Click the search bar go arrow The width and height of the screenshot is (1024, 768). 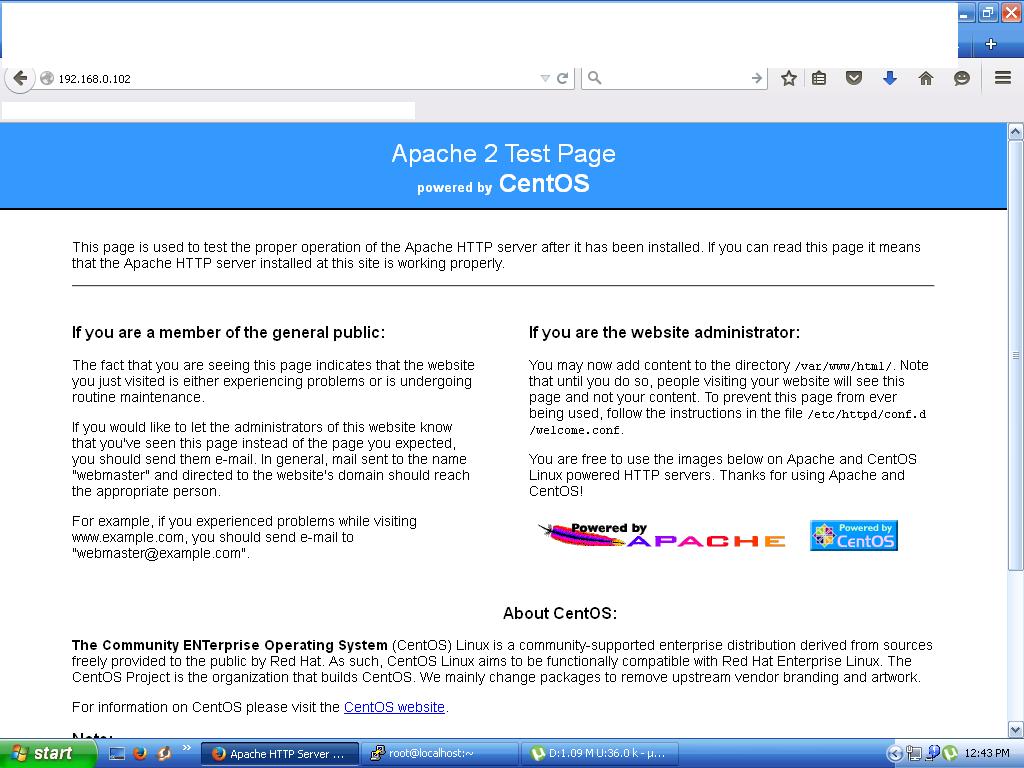(756, 78)
